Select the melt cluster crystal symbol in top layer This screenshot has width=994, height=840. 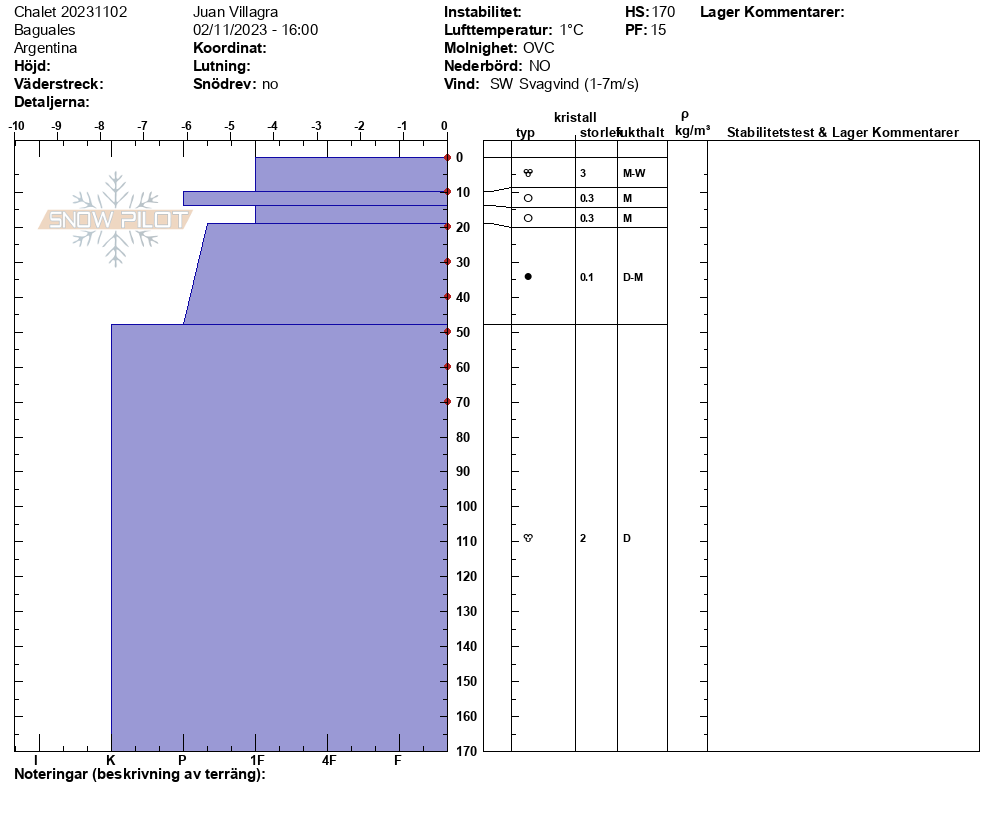528,173
